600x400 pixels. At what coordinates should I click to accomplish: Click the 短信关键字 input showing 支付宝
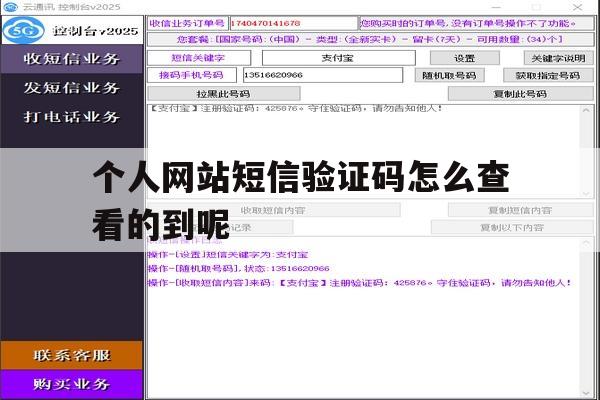point(338,58)
